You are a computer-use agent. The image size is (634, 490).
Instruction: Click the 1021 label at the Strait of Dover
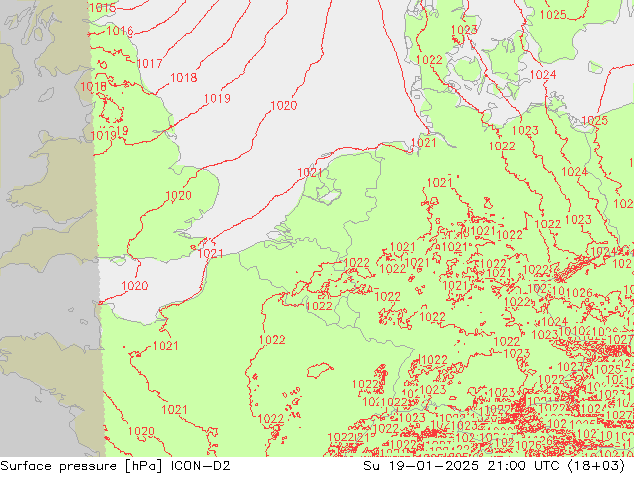(x=210, y=253)
